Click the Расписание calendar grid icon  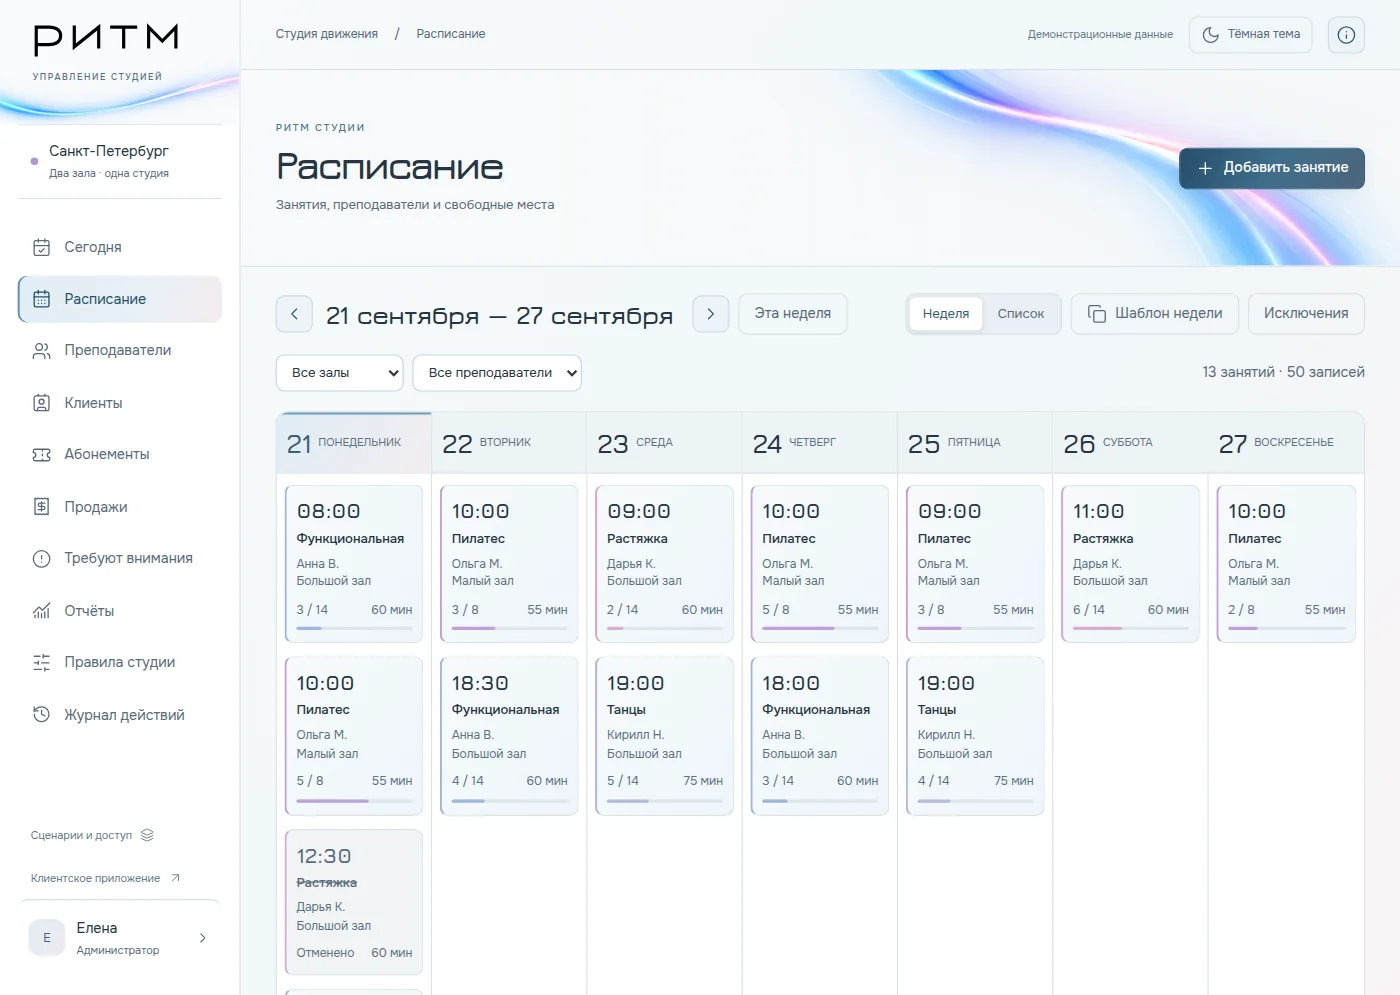click(41, 299)
